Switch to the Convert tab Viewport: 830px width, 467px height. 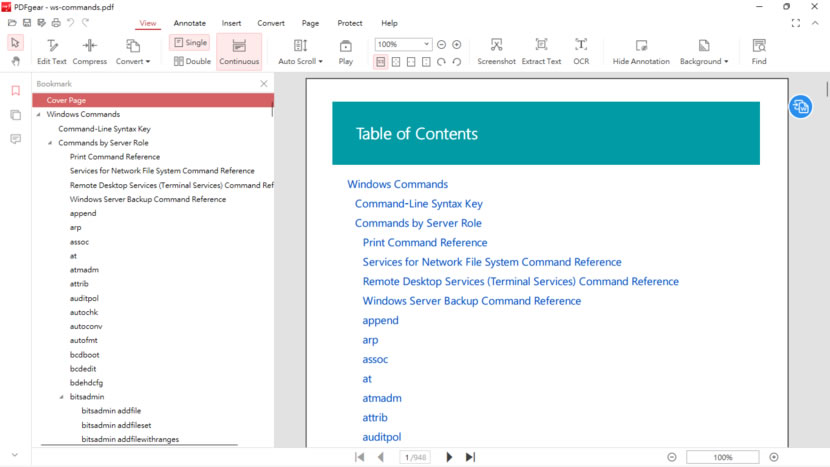tap(271, 23)
